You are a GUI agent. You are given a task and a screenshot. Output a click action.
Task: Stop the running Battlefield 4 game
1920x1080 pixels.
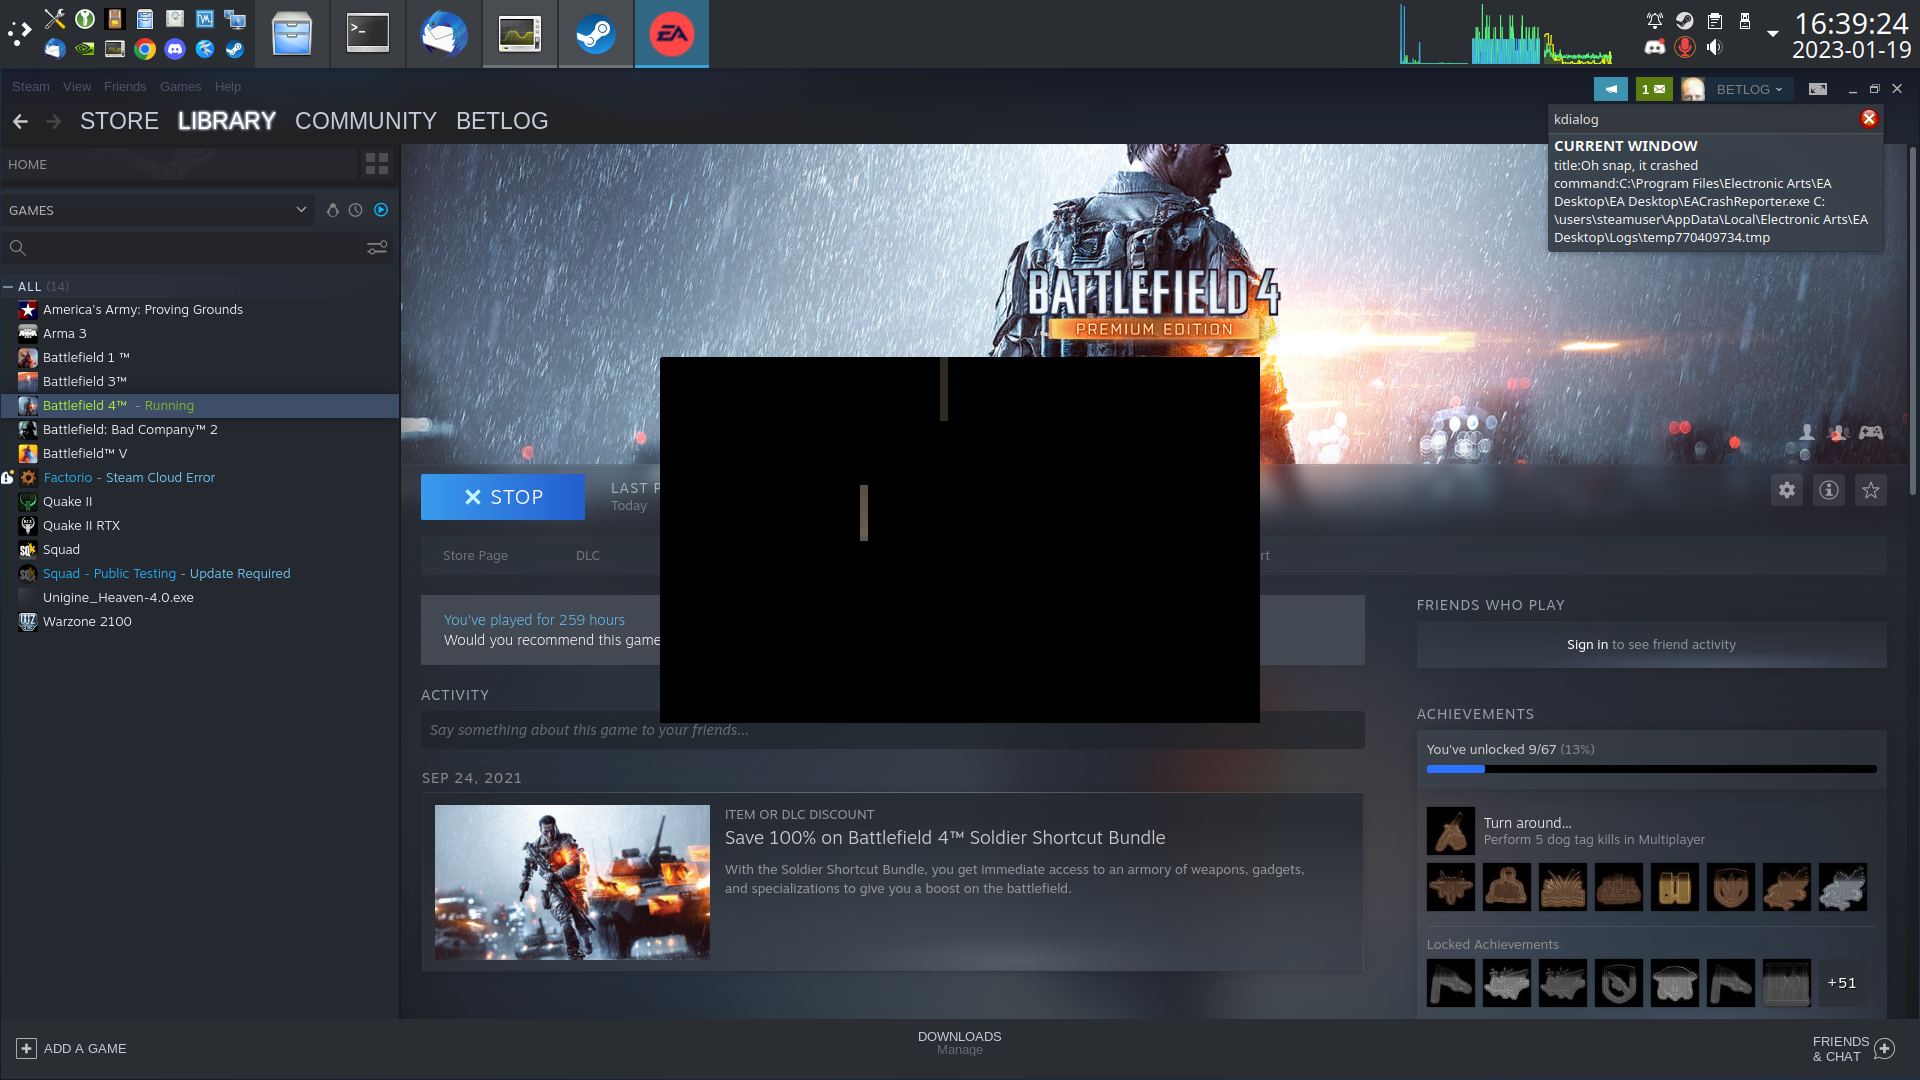503,497
